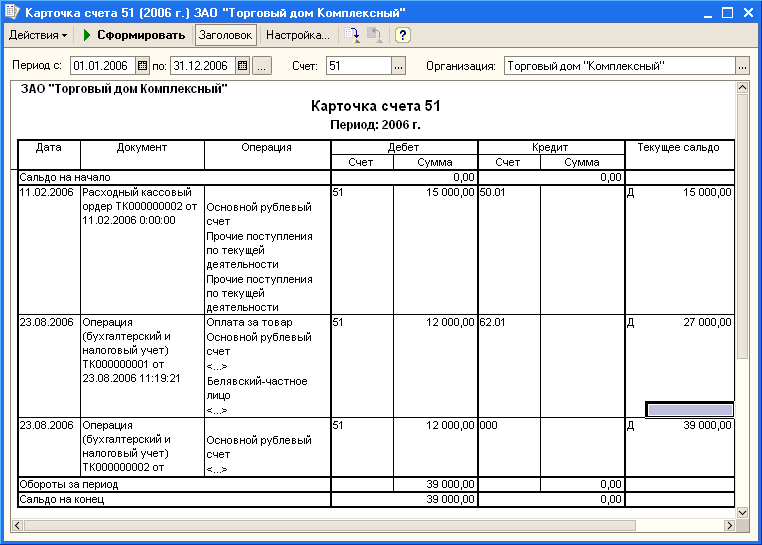Open calendar for the start date
The height and width of the screenshot is (545, 762).
click(142, 66)
